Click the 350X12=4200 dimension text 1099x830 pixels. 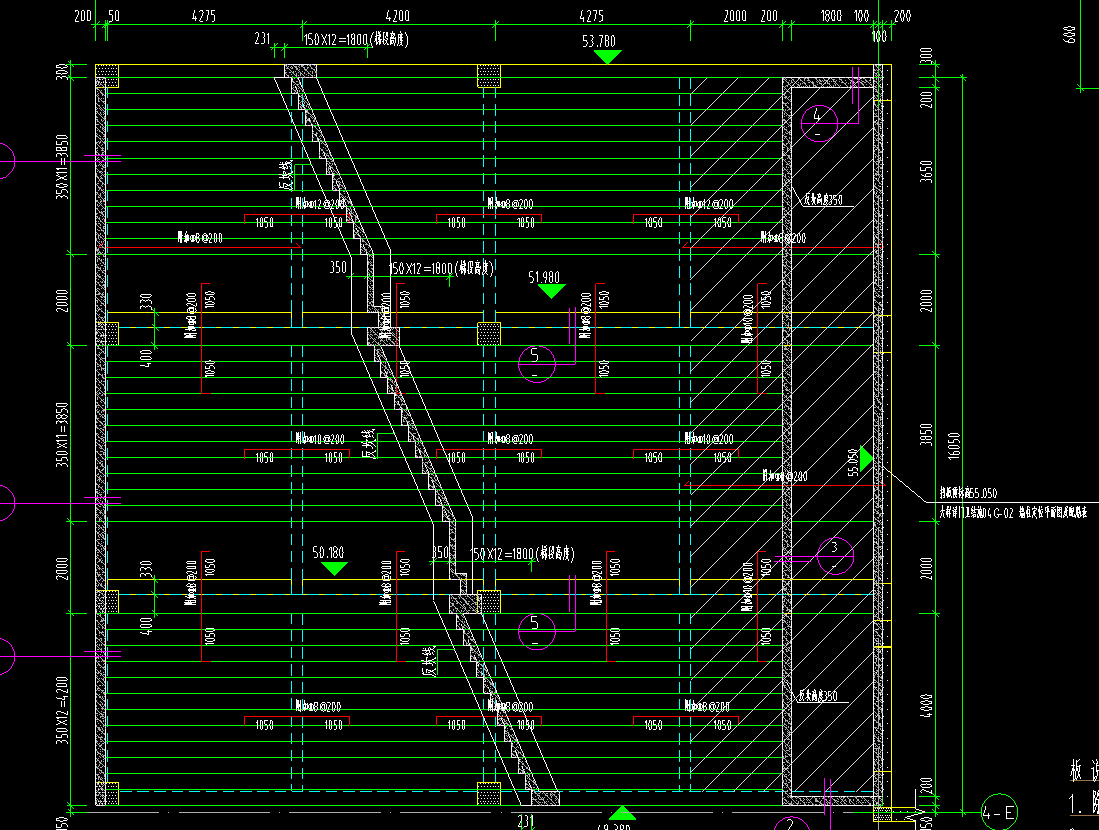[62, 710]
